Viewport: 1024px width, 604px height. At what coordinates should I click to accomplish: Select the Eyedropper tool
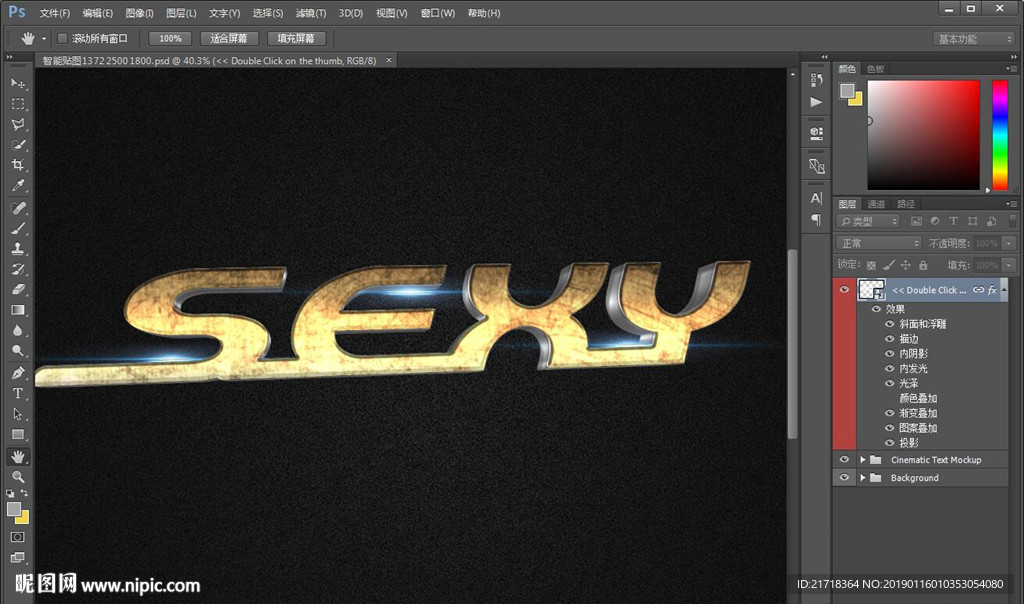[18, 185]
